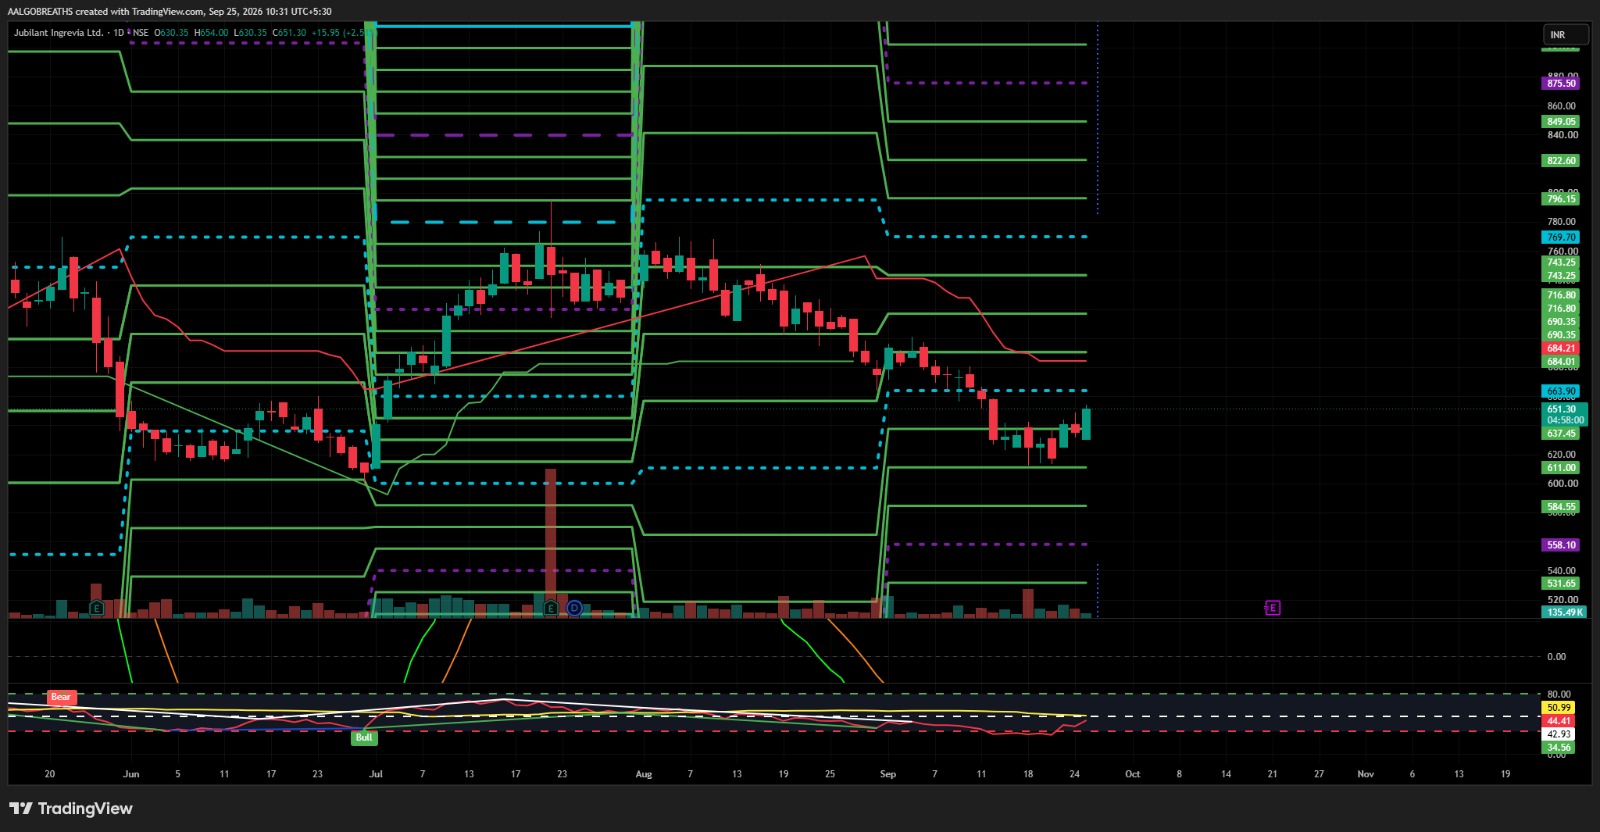This screenshot has width=1600, height=832.
Task: Click the green 637.45 price label
Action: (x=1561, y=434)
